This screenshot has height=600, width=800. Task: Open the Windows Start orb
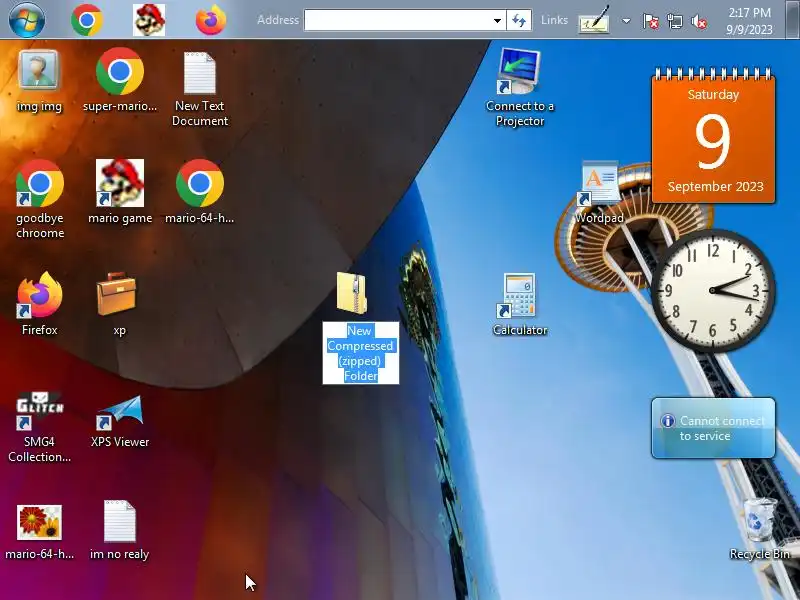(27, 19)
